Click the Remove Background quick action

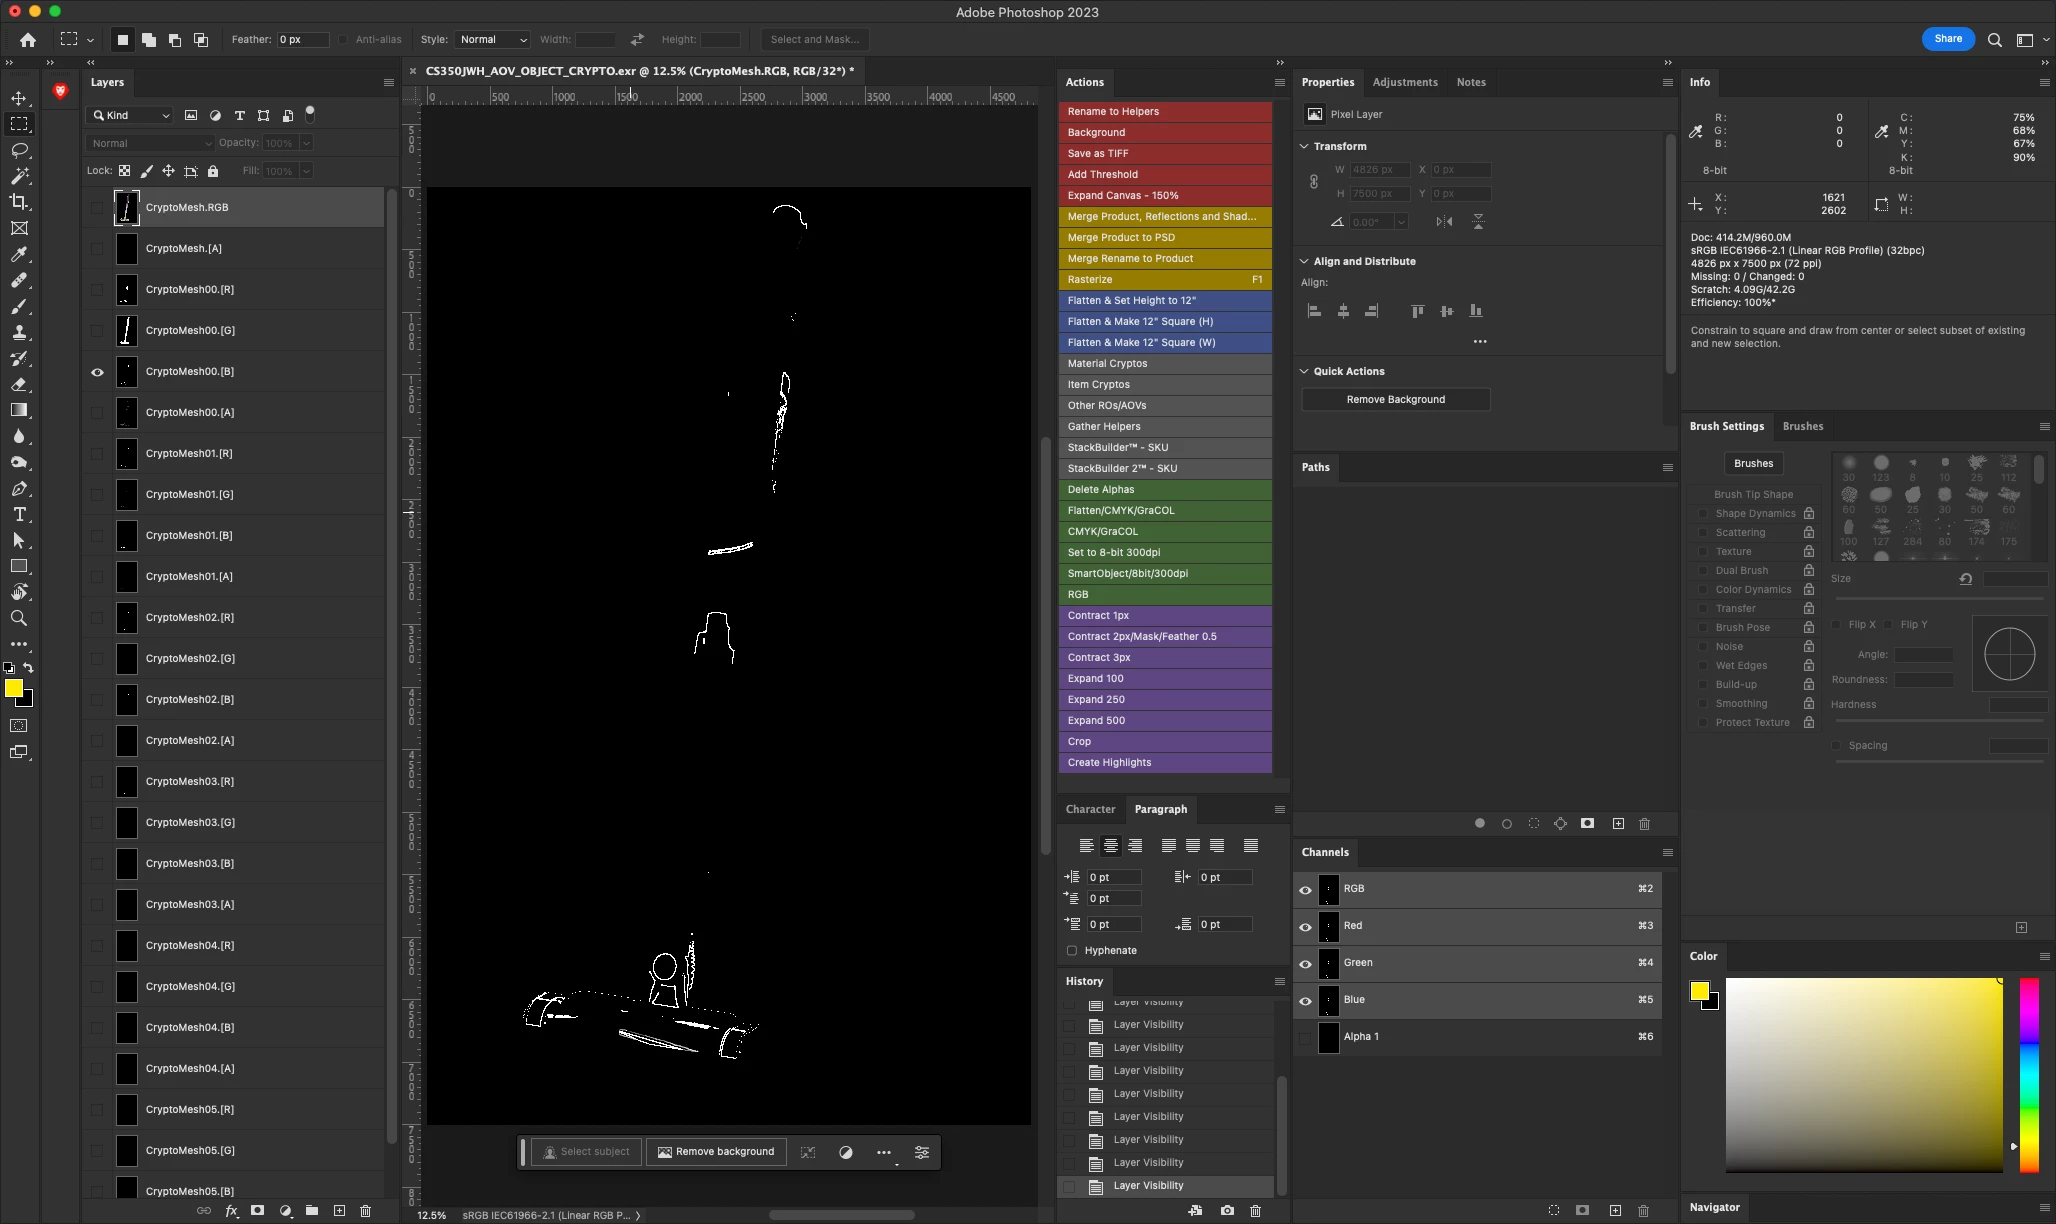click(x=1395, y=399)
